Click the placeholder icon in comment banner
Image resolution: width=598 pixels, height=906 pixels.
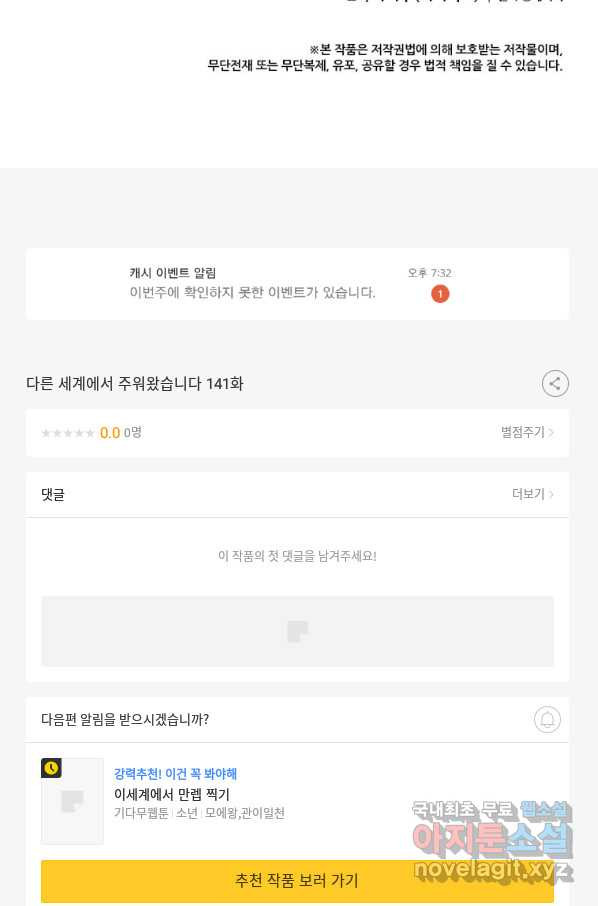(x=298, y=632)
